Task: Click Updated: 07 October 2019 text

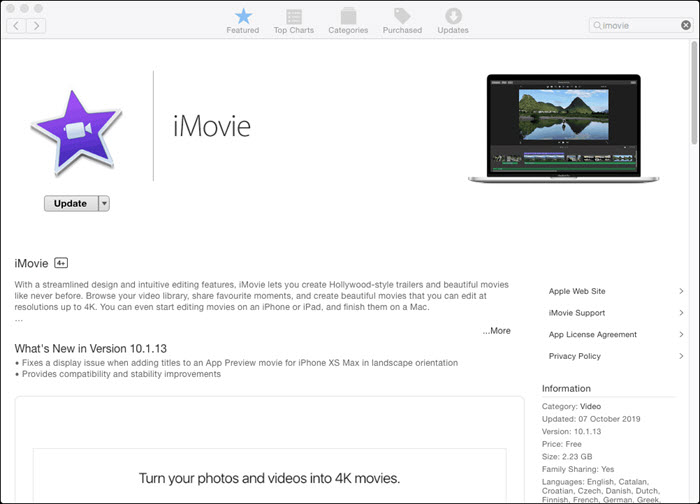Action: click(x=591, y=419)
